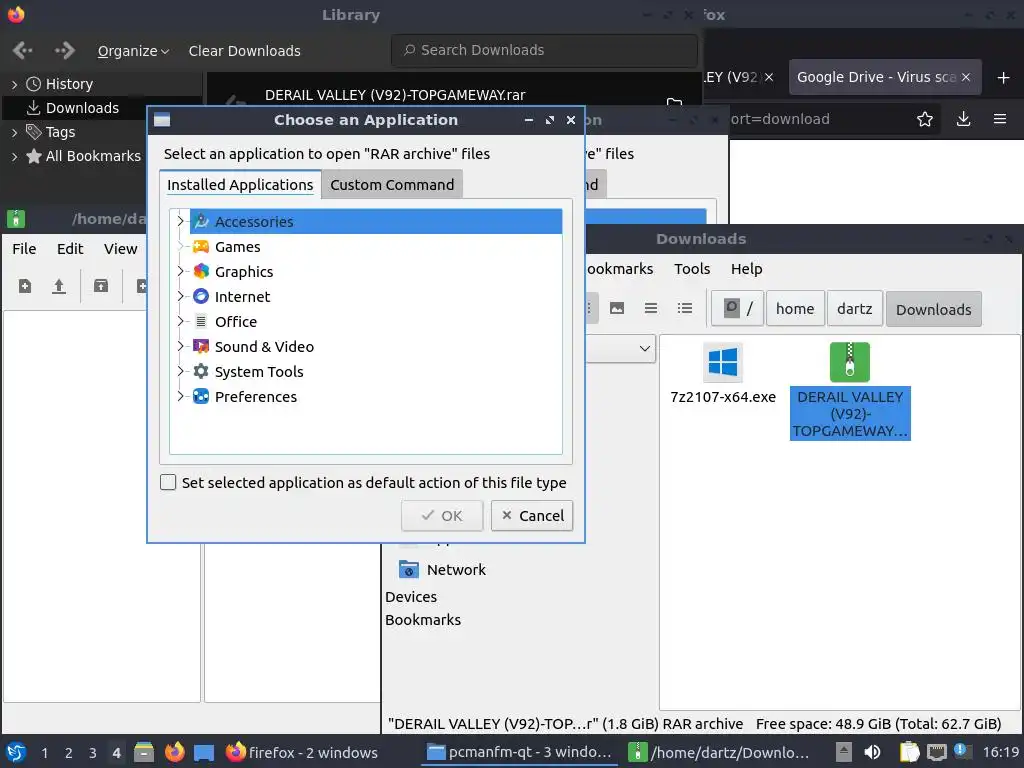This screenshot has width=1024, height=768.
Task: Click the Search Downloads field
Action: pos(545,50)
